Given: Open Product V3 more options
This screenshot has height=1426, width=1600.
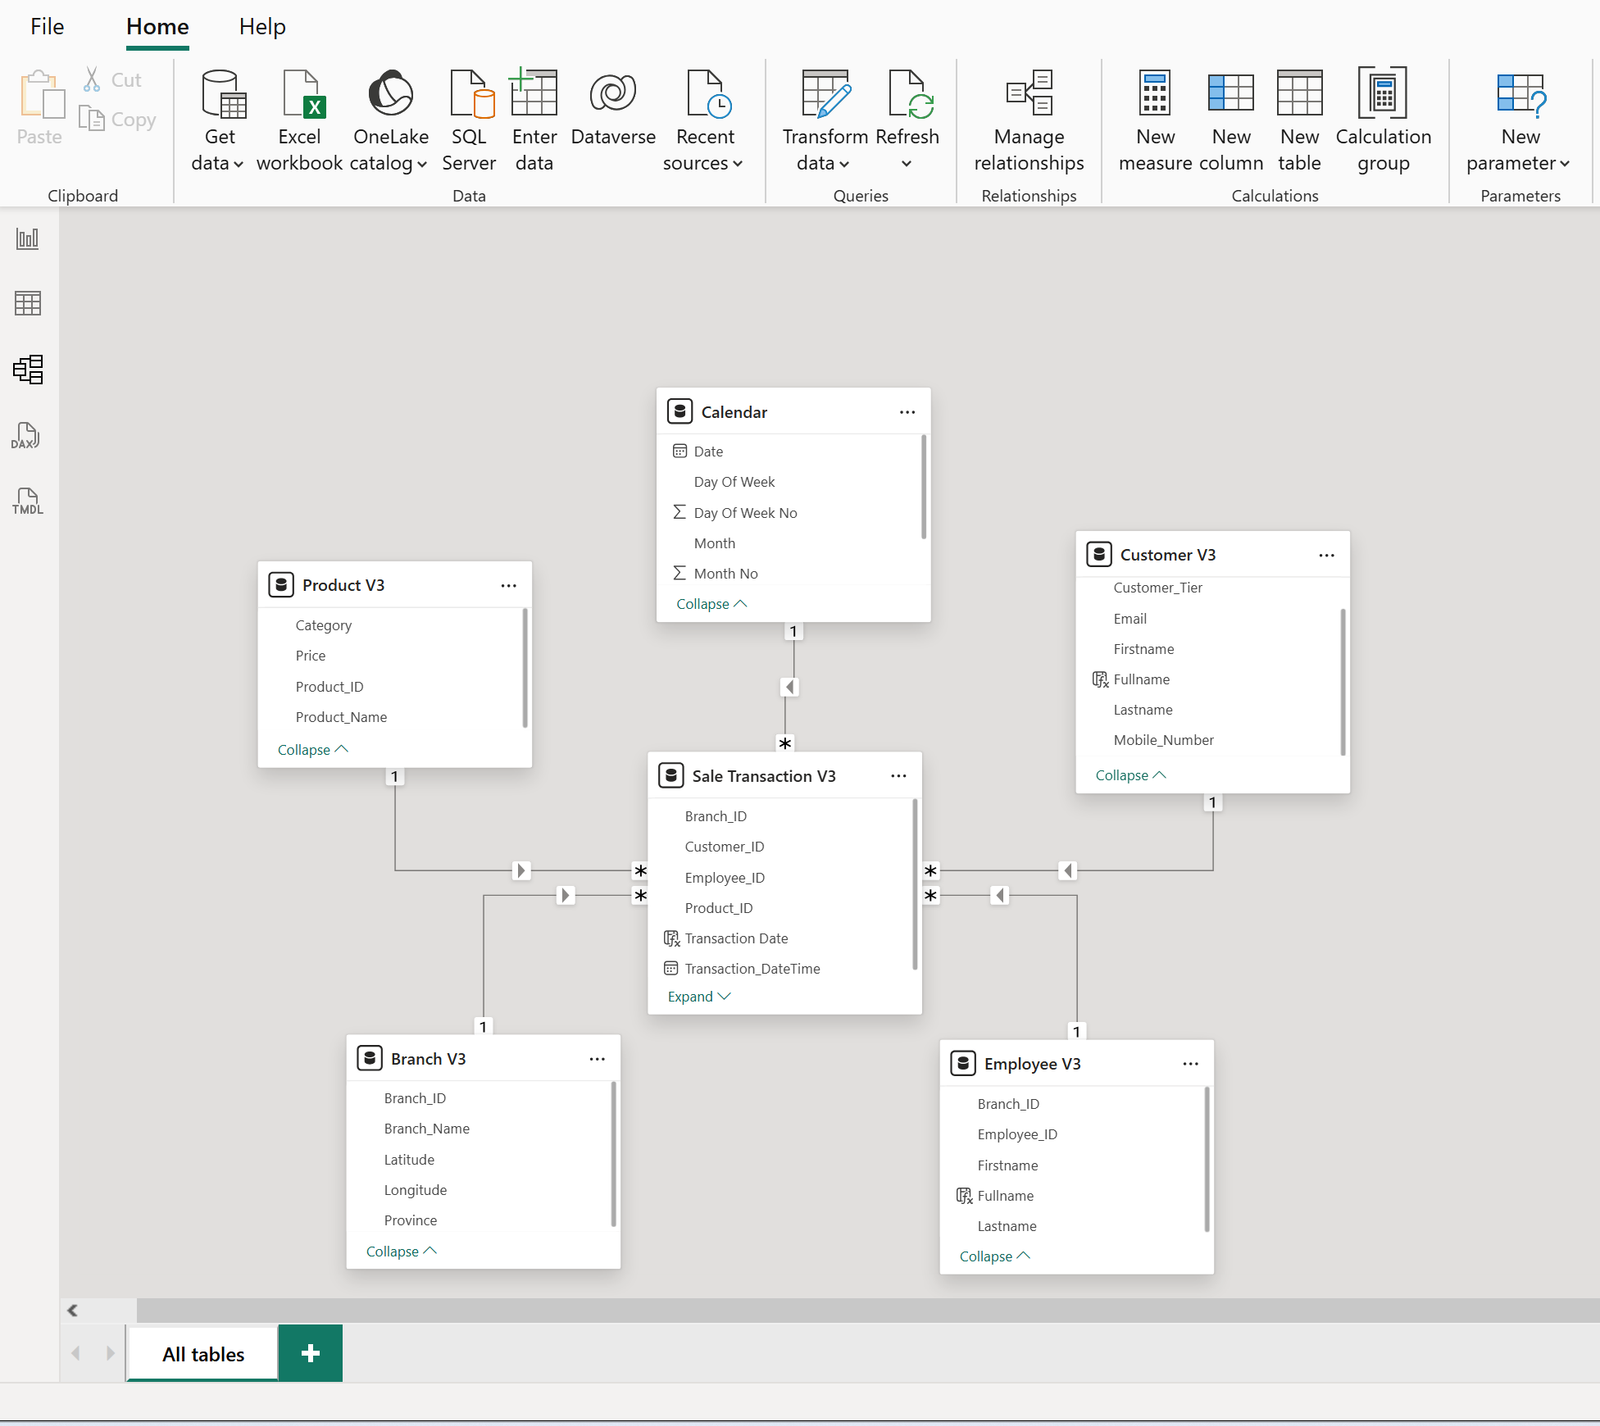Looking at the screenshot, I should pos(509,585).
